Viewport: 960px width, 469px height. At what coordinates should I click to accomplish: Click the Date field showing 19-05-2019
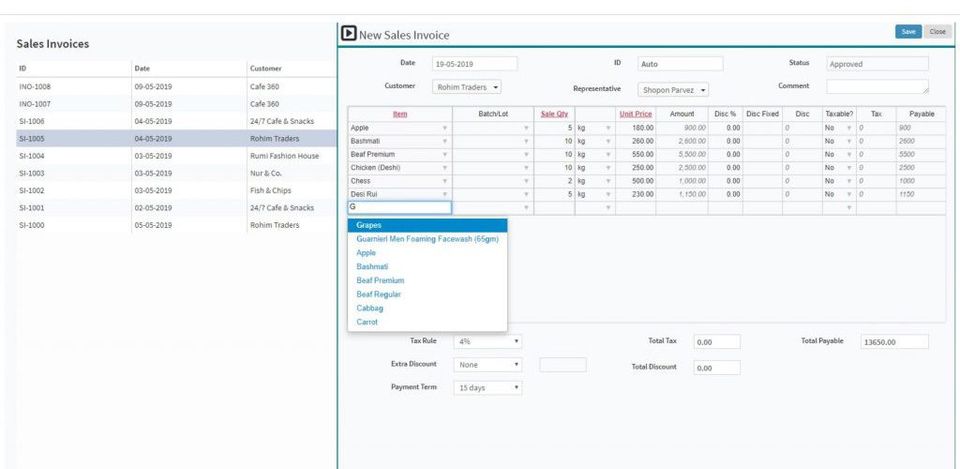474,64
